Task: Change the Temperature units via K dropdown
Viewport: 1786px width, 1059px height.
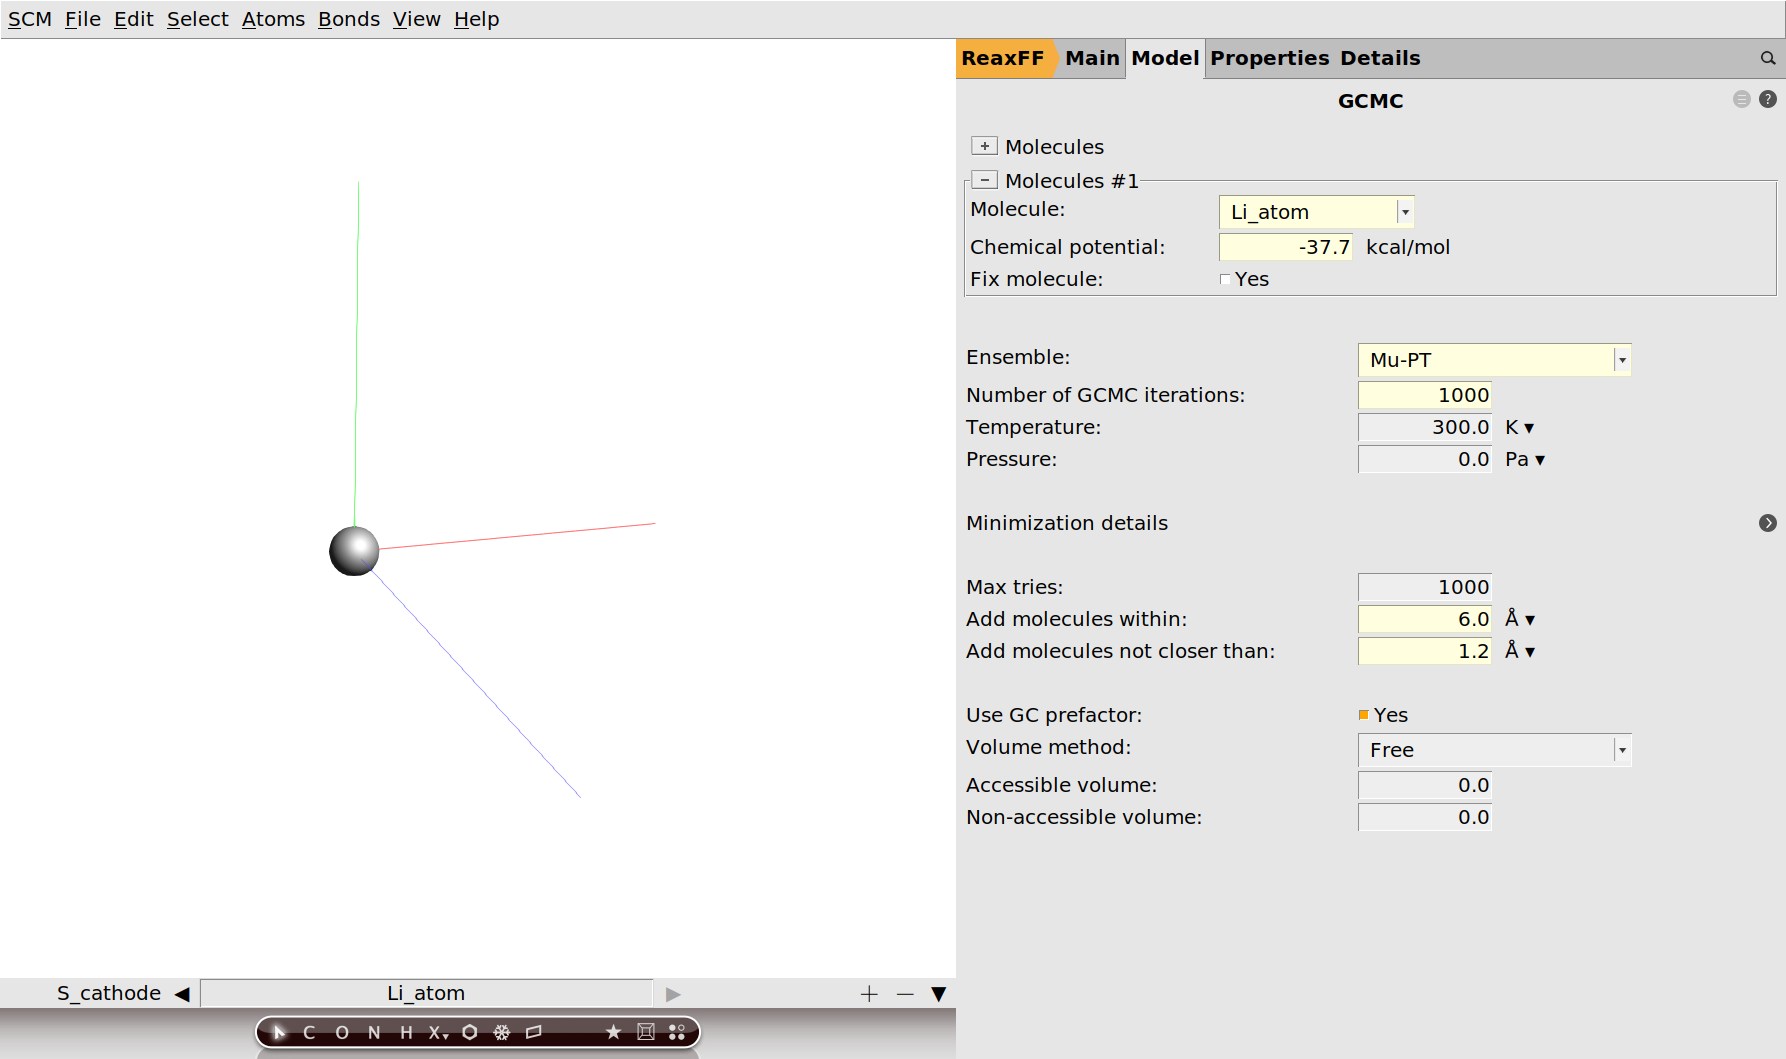Action: (1519, 427)
